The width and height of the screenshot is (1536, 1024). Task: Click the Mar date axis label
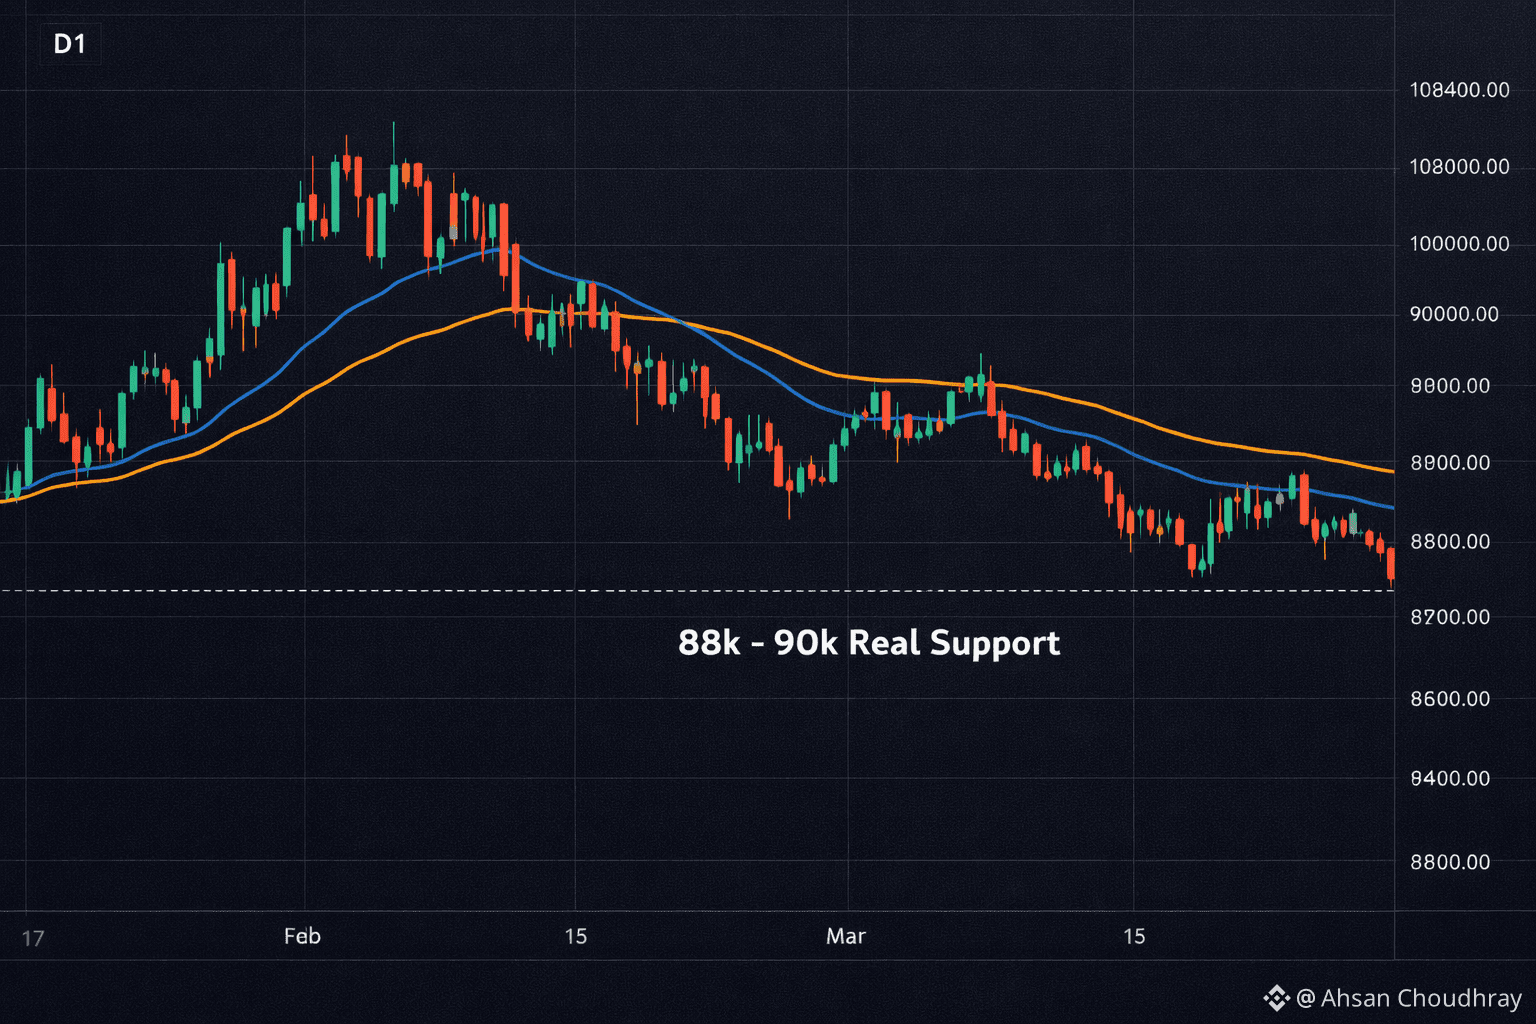point(846,936)
